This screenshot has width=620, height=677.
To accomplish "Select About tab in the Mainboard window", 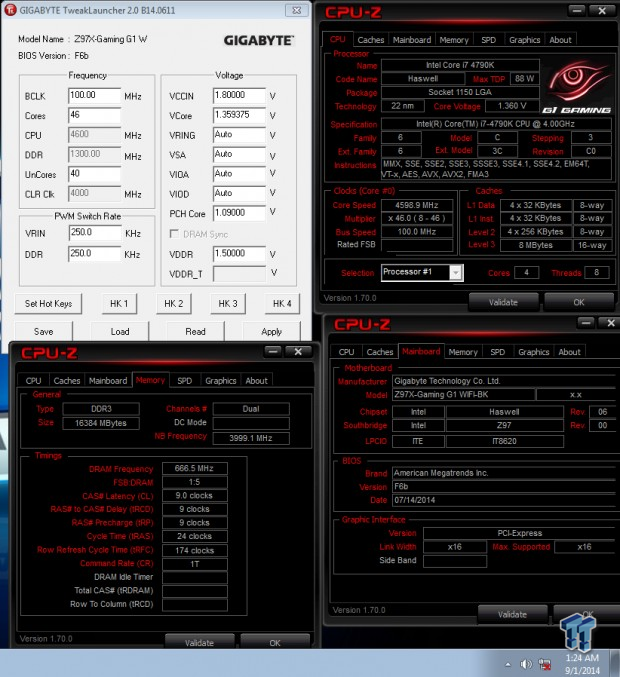I will [x=569, y=352].
